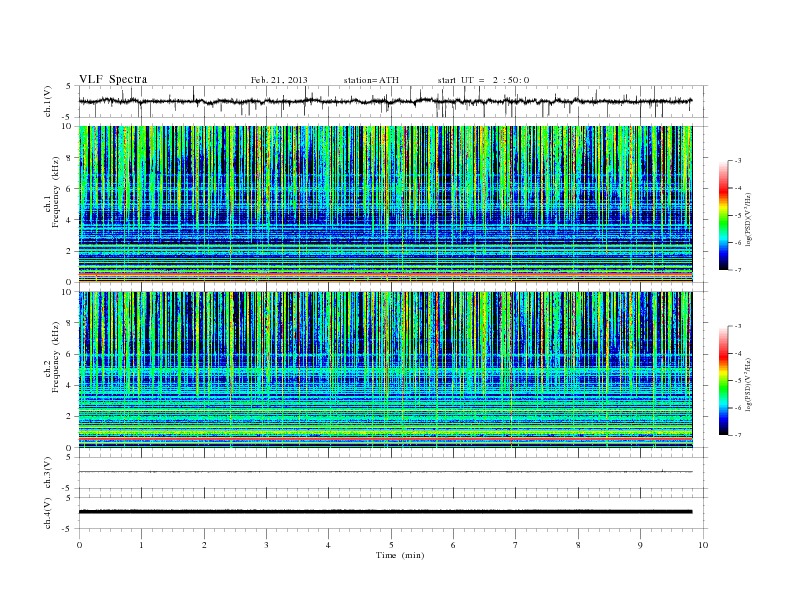The image size is (792, 612).
Task: Click the "2" kHz tick of ch.2 spectrogram
Action: point(69,417)
